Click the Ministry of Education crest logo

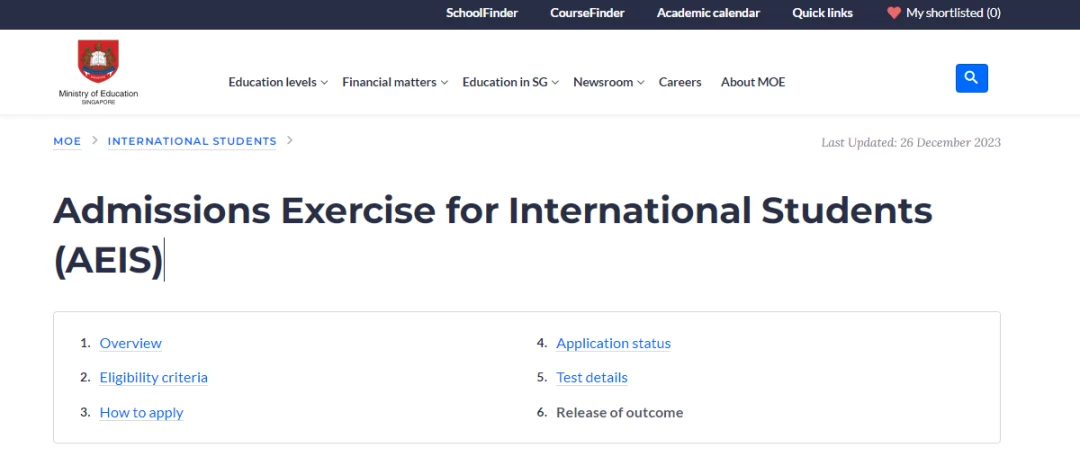tap(98, 62)
